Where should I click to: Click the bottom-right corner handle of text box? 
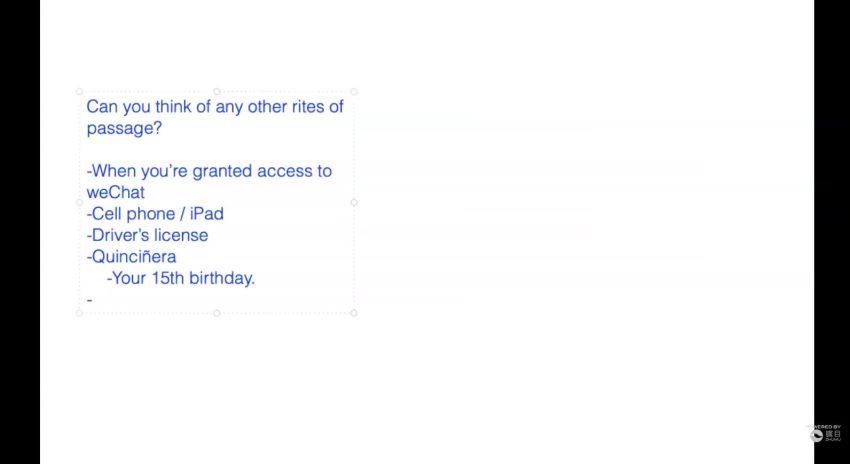click(354, 313)
